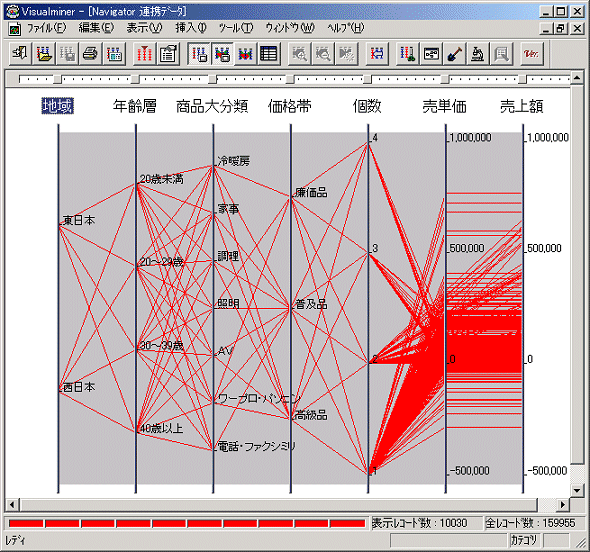Image resolution: width=590 pixels, height=552 pixels.
Task: Open the flow diagram window icon
Action: (x=431, y=54)
